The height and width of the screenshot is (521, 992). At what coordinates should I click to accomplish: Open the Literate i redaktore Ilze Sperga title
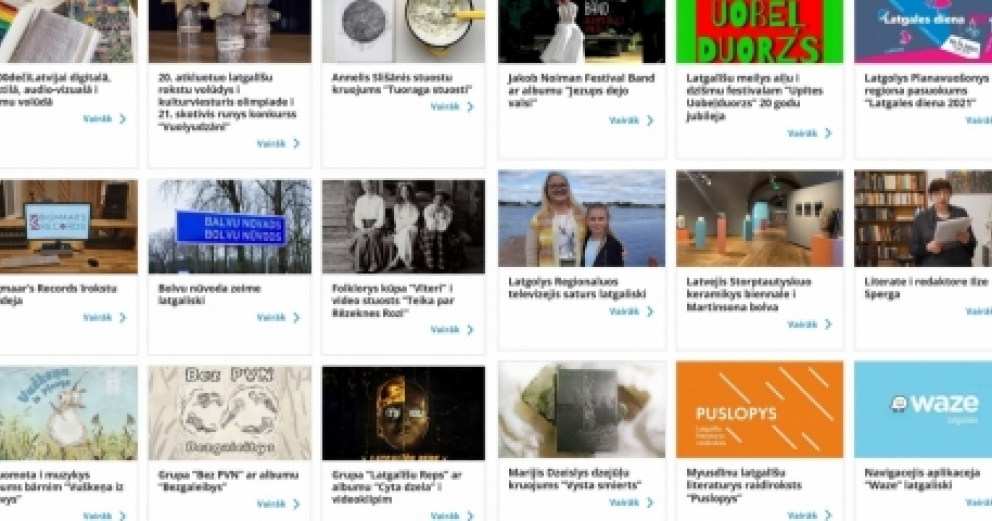click(926, 288)
